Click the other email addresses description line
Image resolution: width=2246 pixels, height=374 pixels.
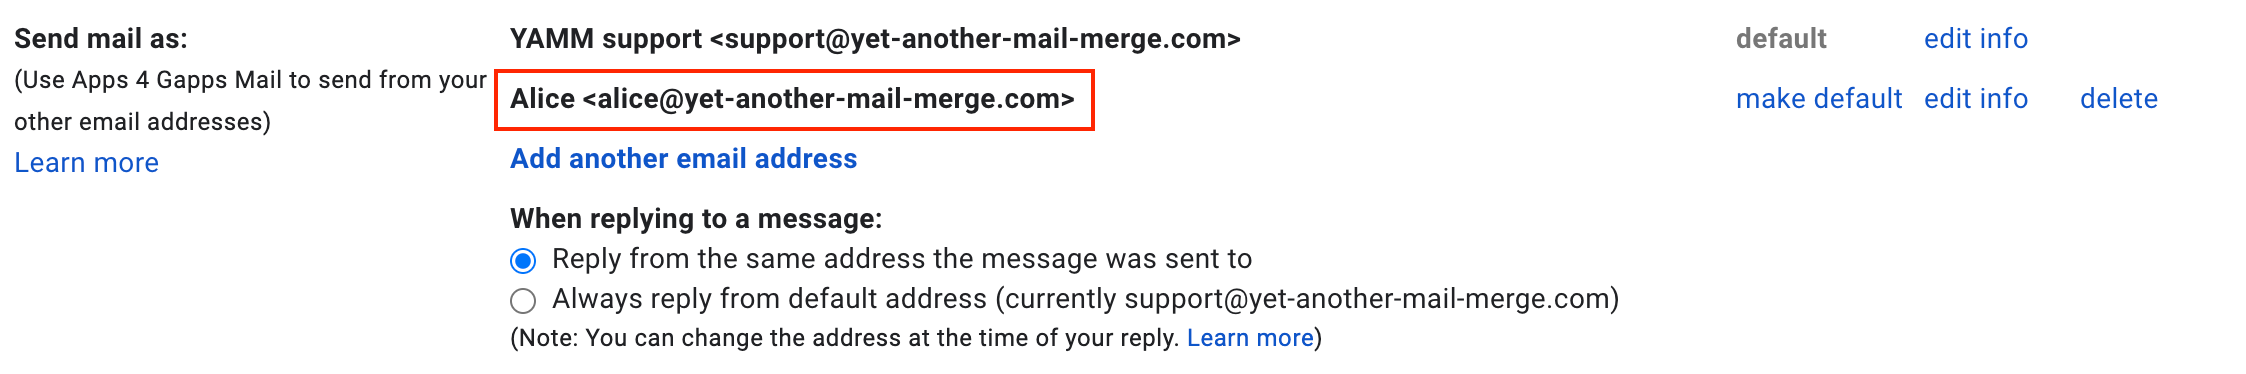click(142, 122)
